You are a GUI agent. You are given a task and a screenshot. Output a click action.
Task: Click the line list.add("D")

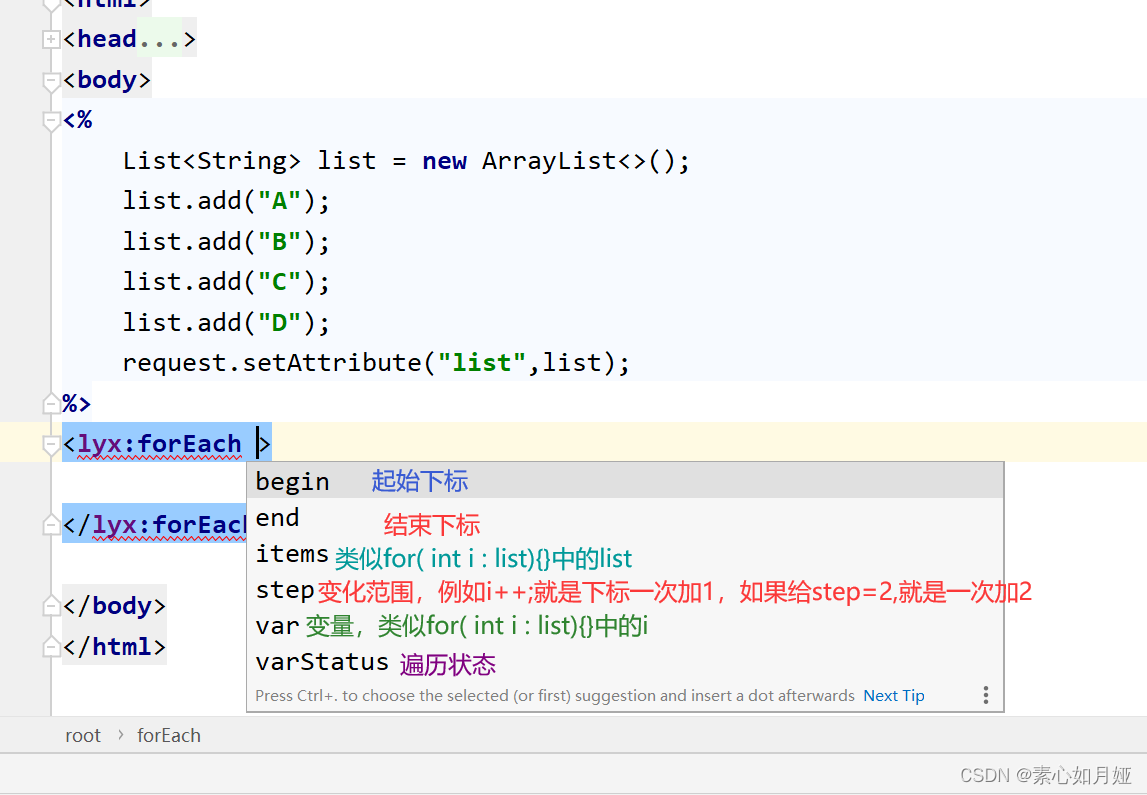pos(226,323)
